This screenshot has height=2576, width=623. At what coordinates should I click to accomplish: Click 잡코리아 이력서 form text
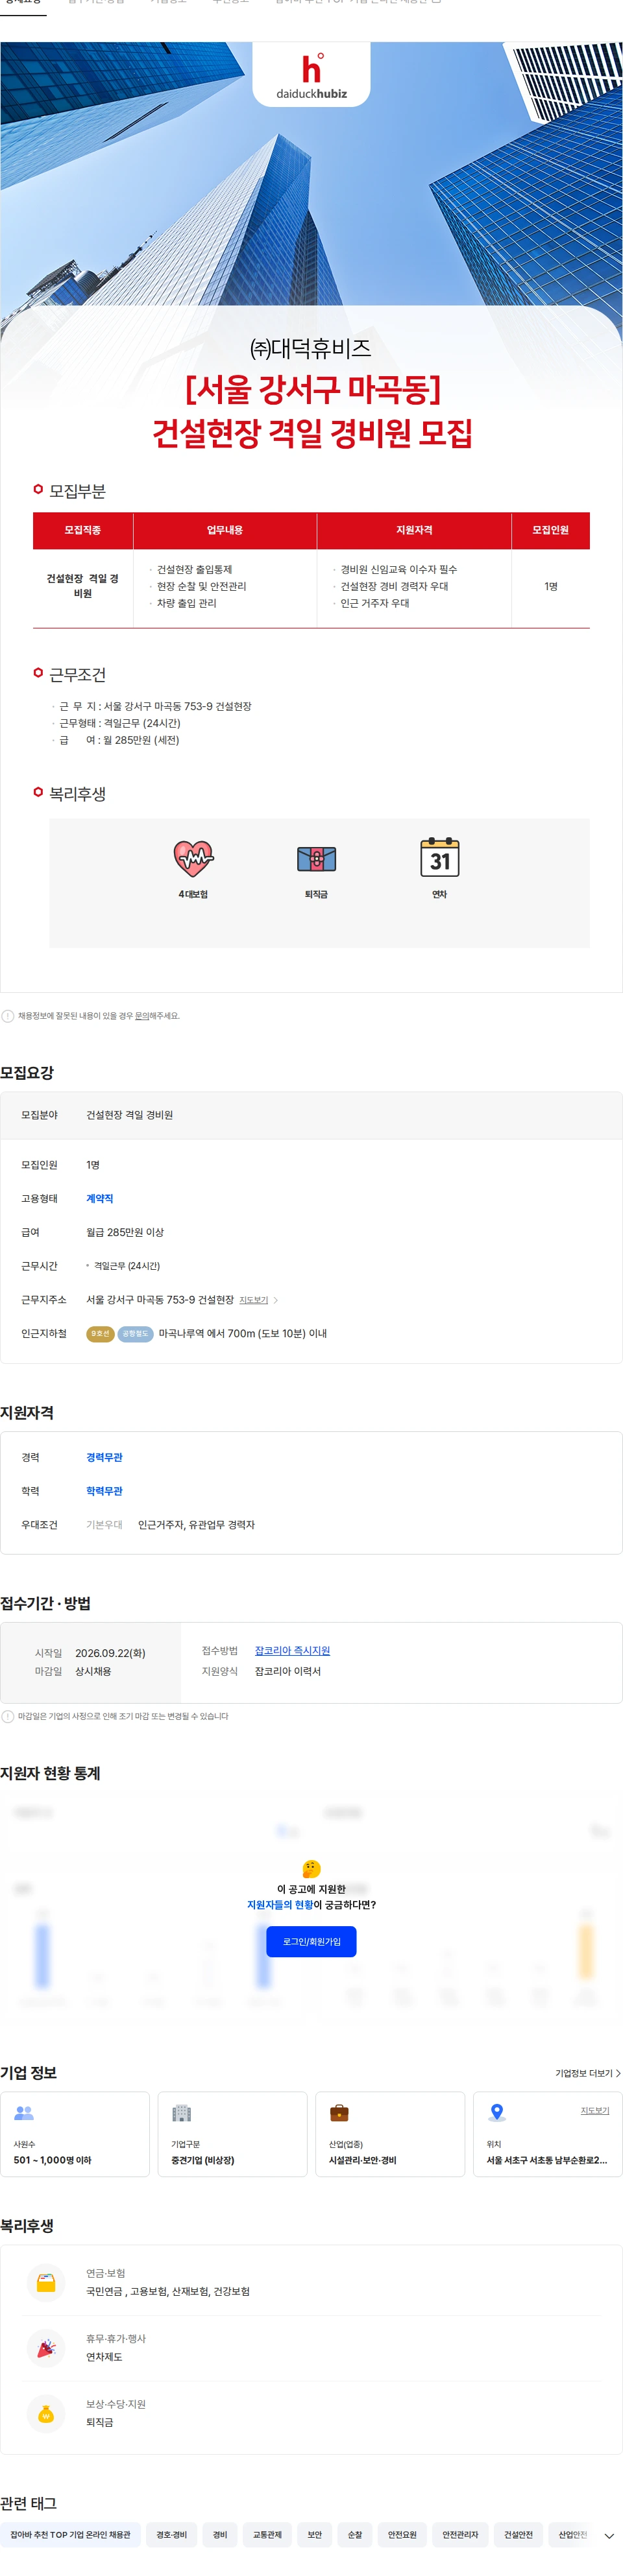(288, 1671)
